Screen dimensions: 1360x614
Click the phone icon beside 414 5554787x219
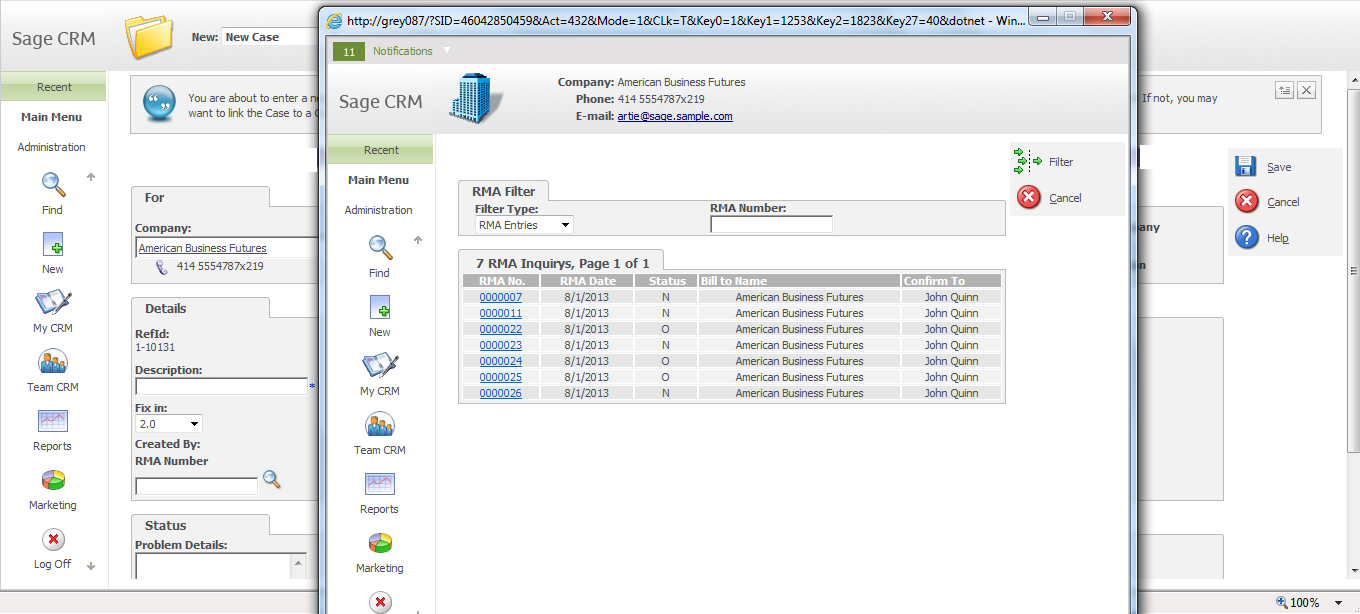click(162, 267)
